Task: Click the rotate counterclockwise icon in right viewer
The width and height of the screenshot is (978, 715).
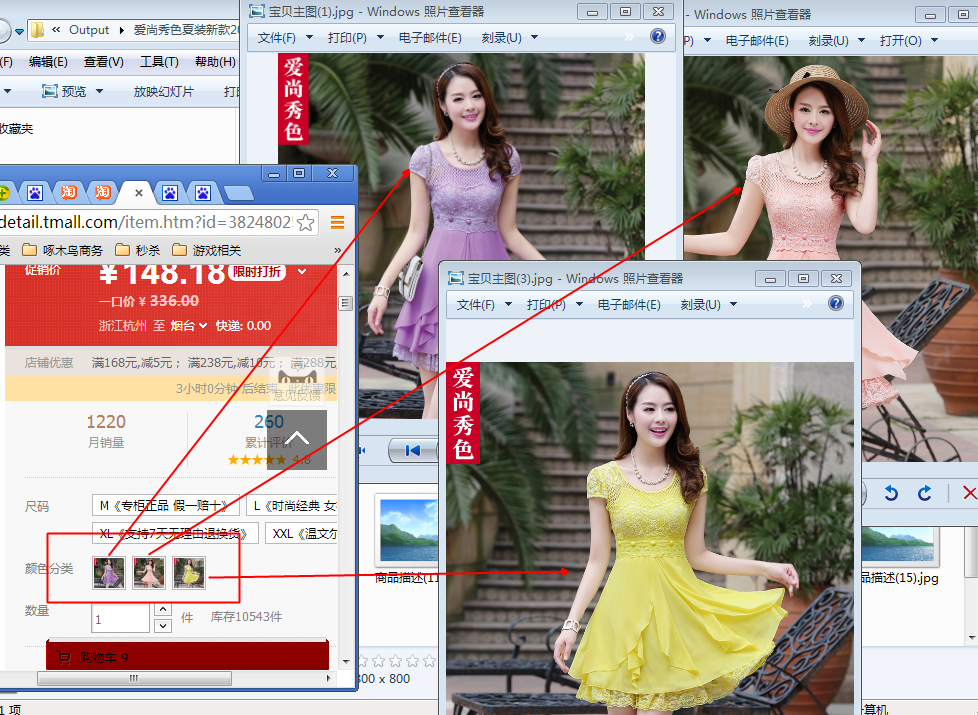Action: (891, 494)
